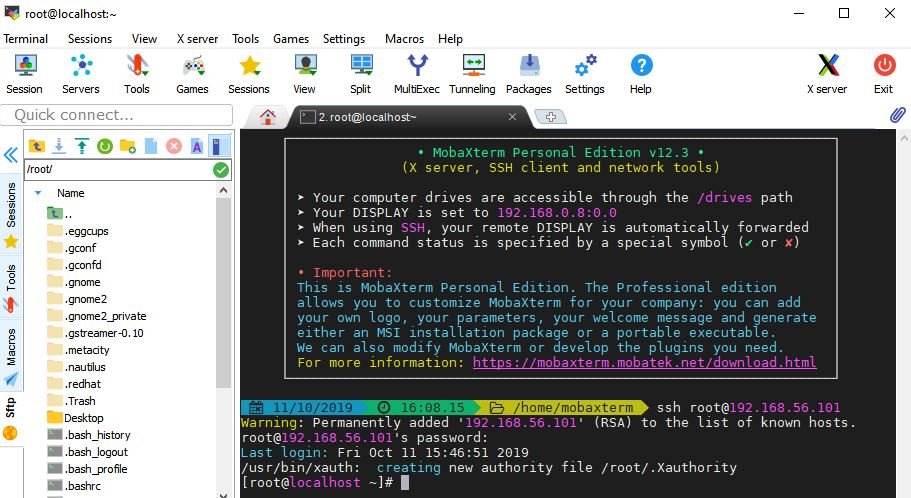
Task: Go to the home tab icon
Action: click(268, 117)
